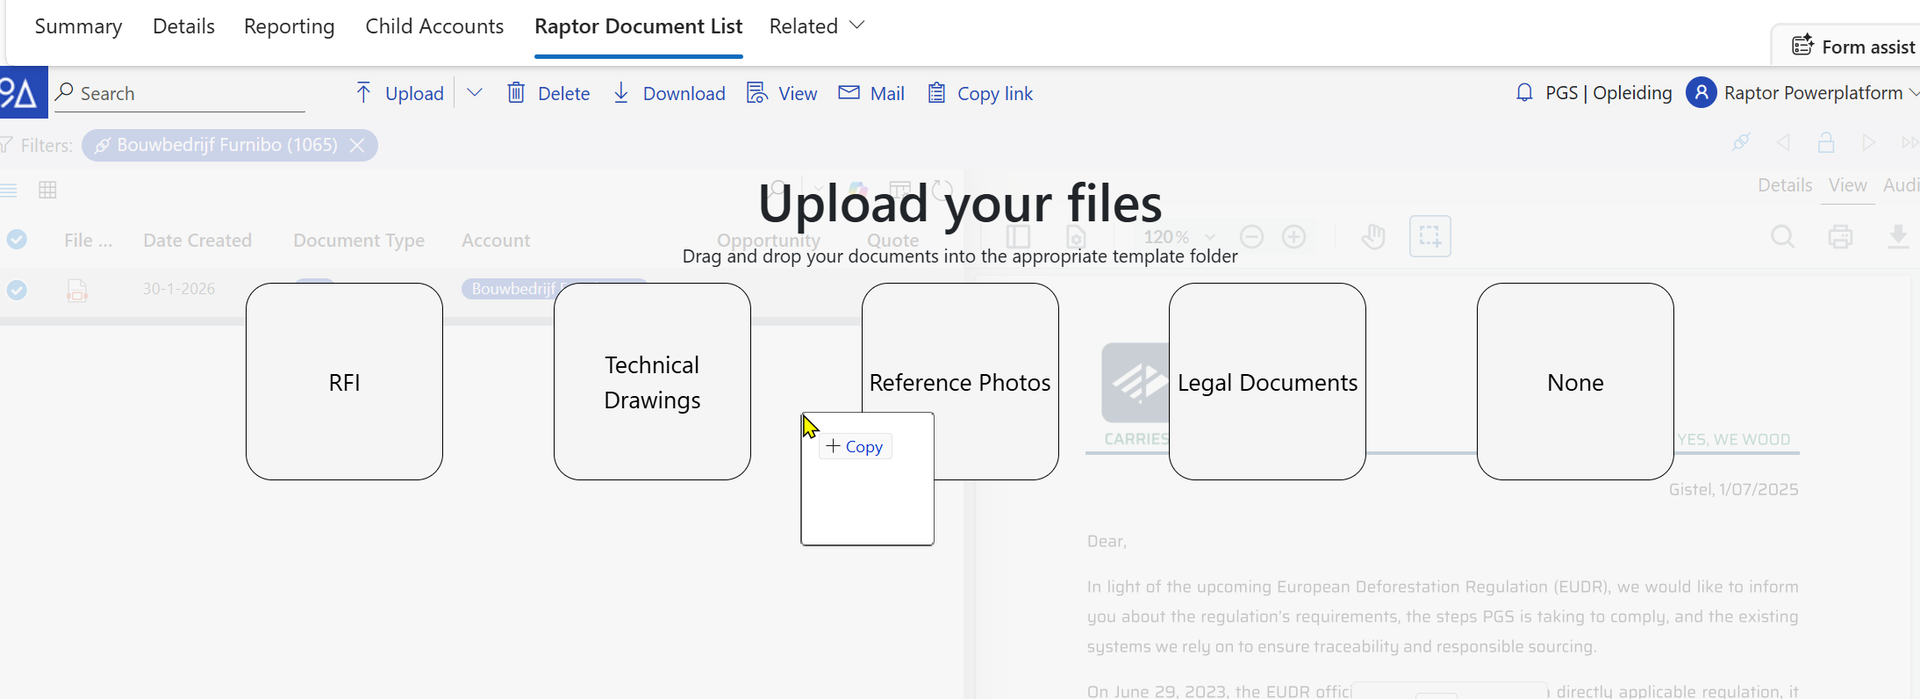The height and width of the screenshot is (699, 1920).
Task: Click the Download icon in toolbar
Action: pos(621,93)
